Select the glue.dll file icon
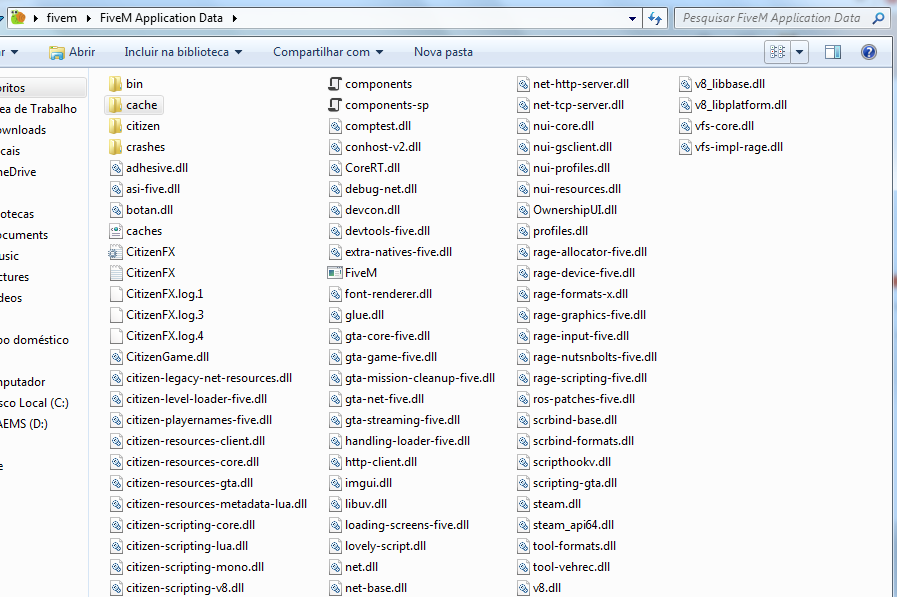Viewport: 897px width, 597px height. coord(335,315)
